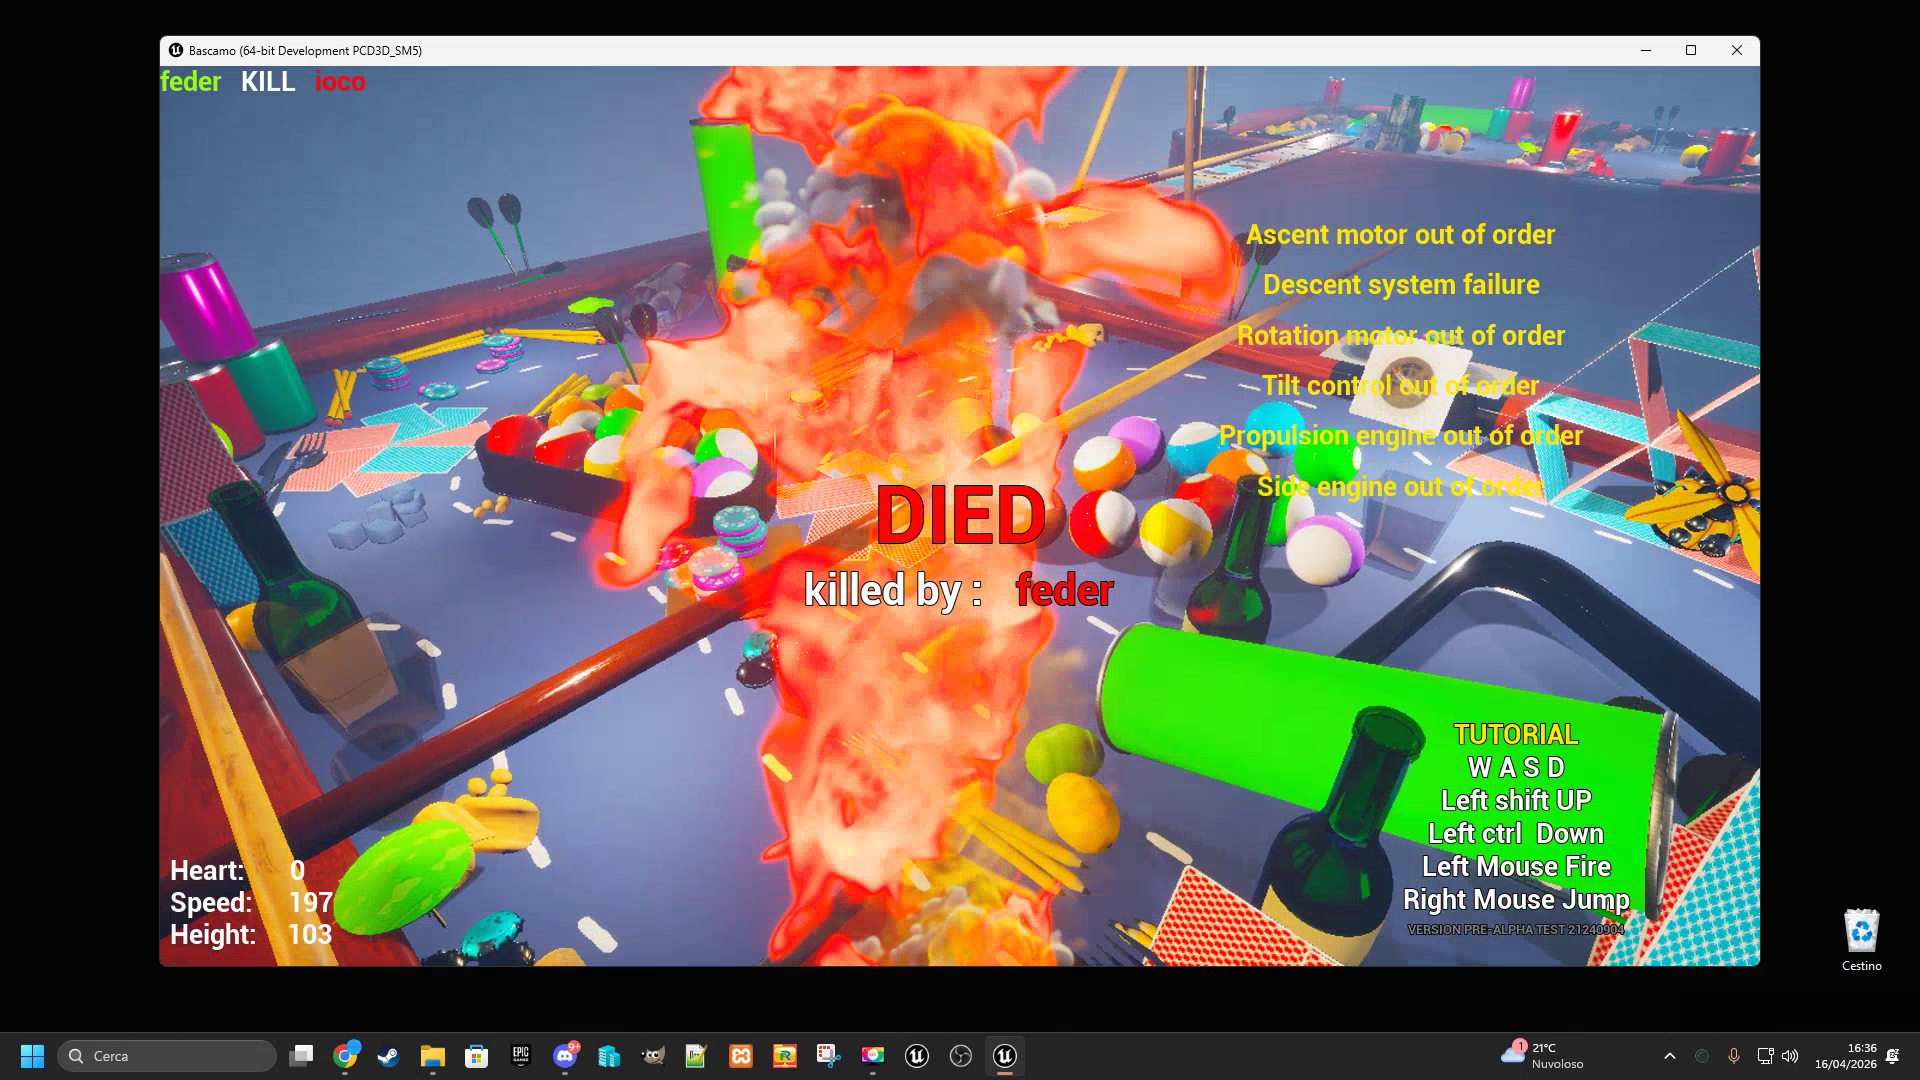The height and width of the screenshot is (1080, 1920).
Task: Open OBS Studio from the taskbar
Action: (x=961, y=1056)
